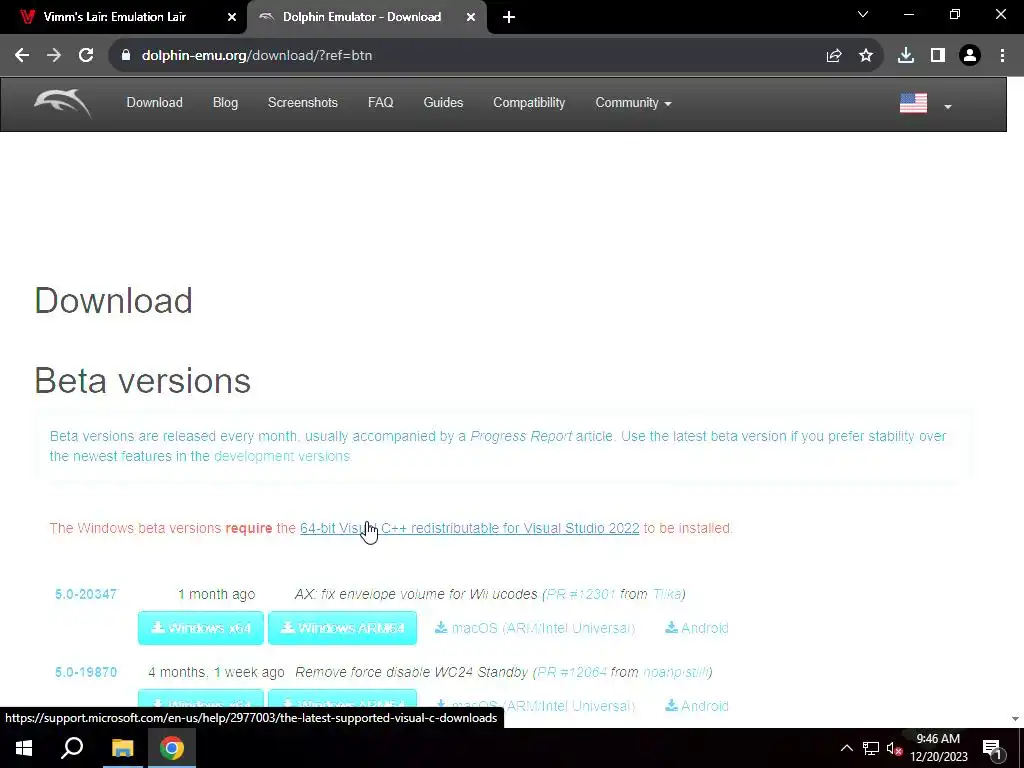This screenshot has height=768, width=1024.
Task: Click the muted volume icon in tray
Action: point(894,748)
